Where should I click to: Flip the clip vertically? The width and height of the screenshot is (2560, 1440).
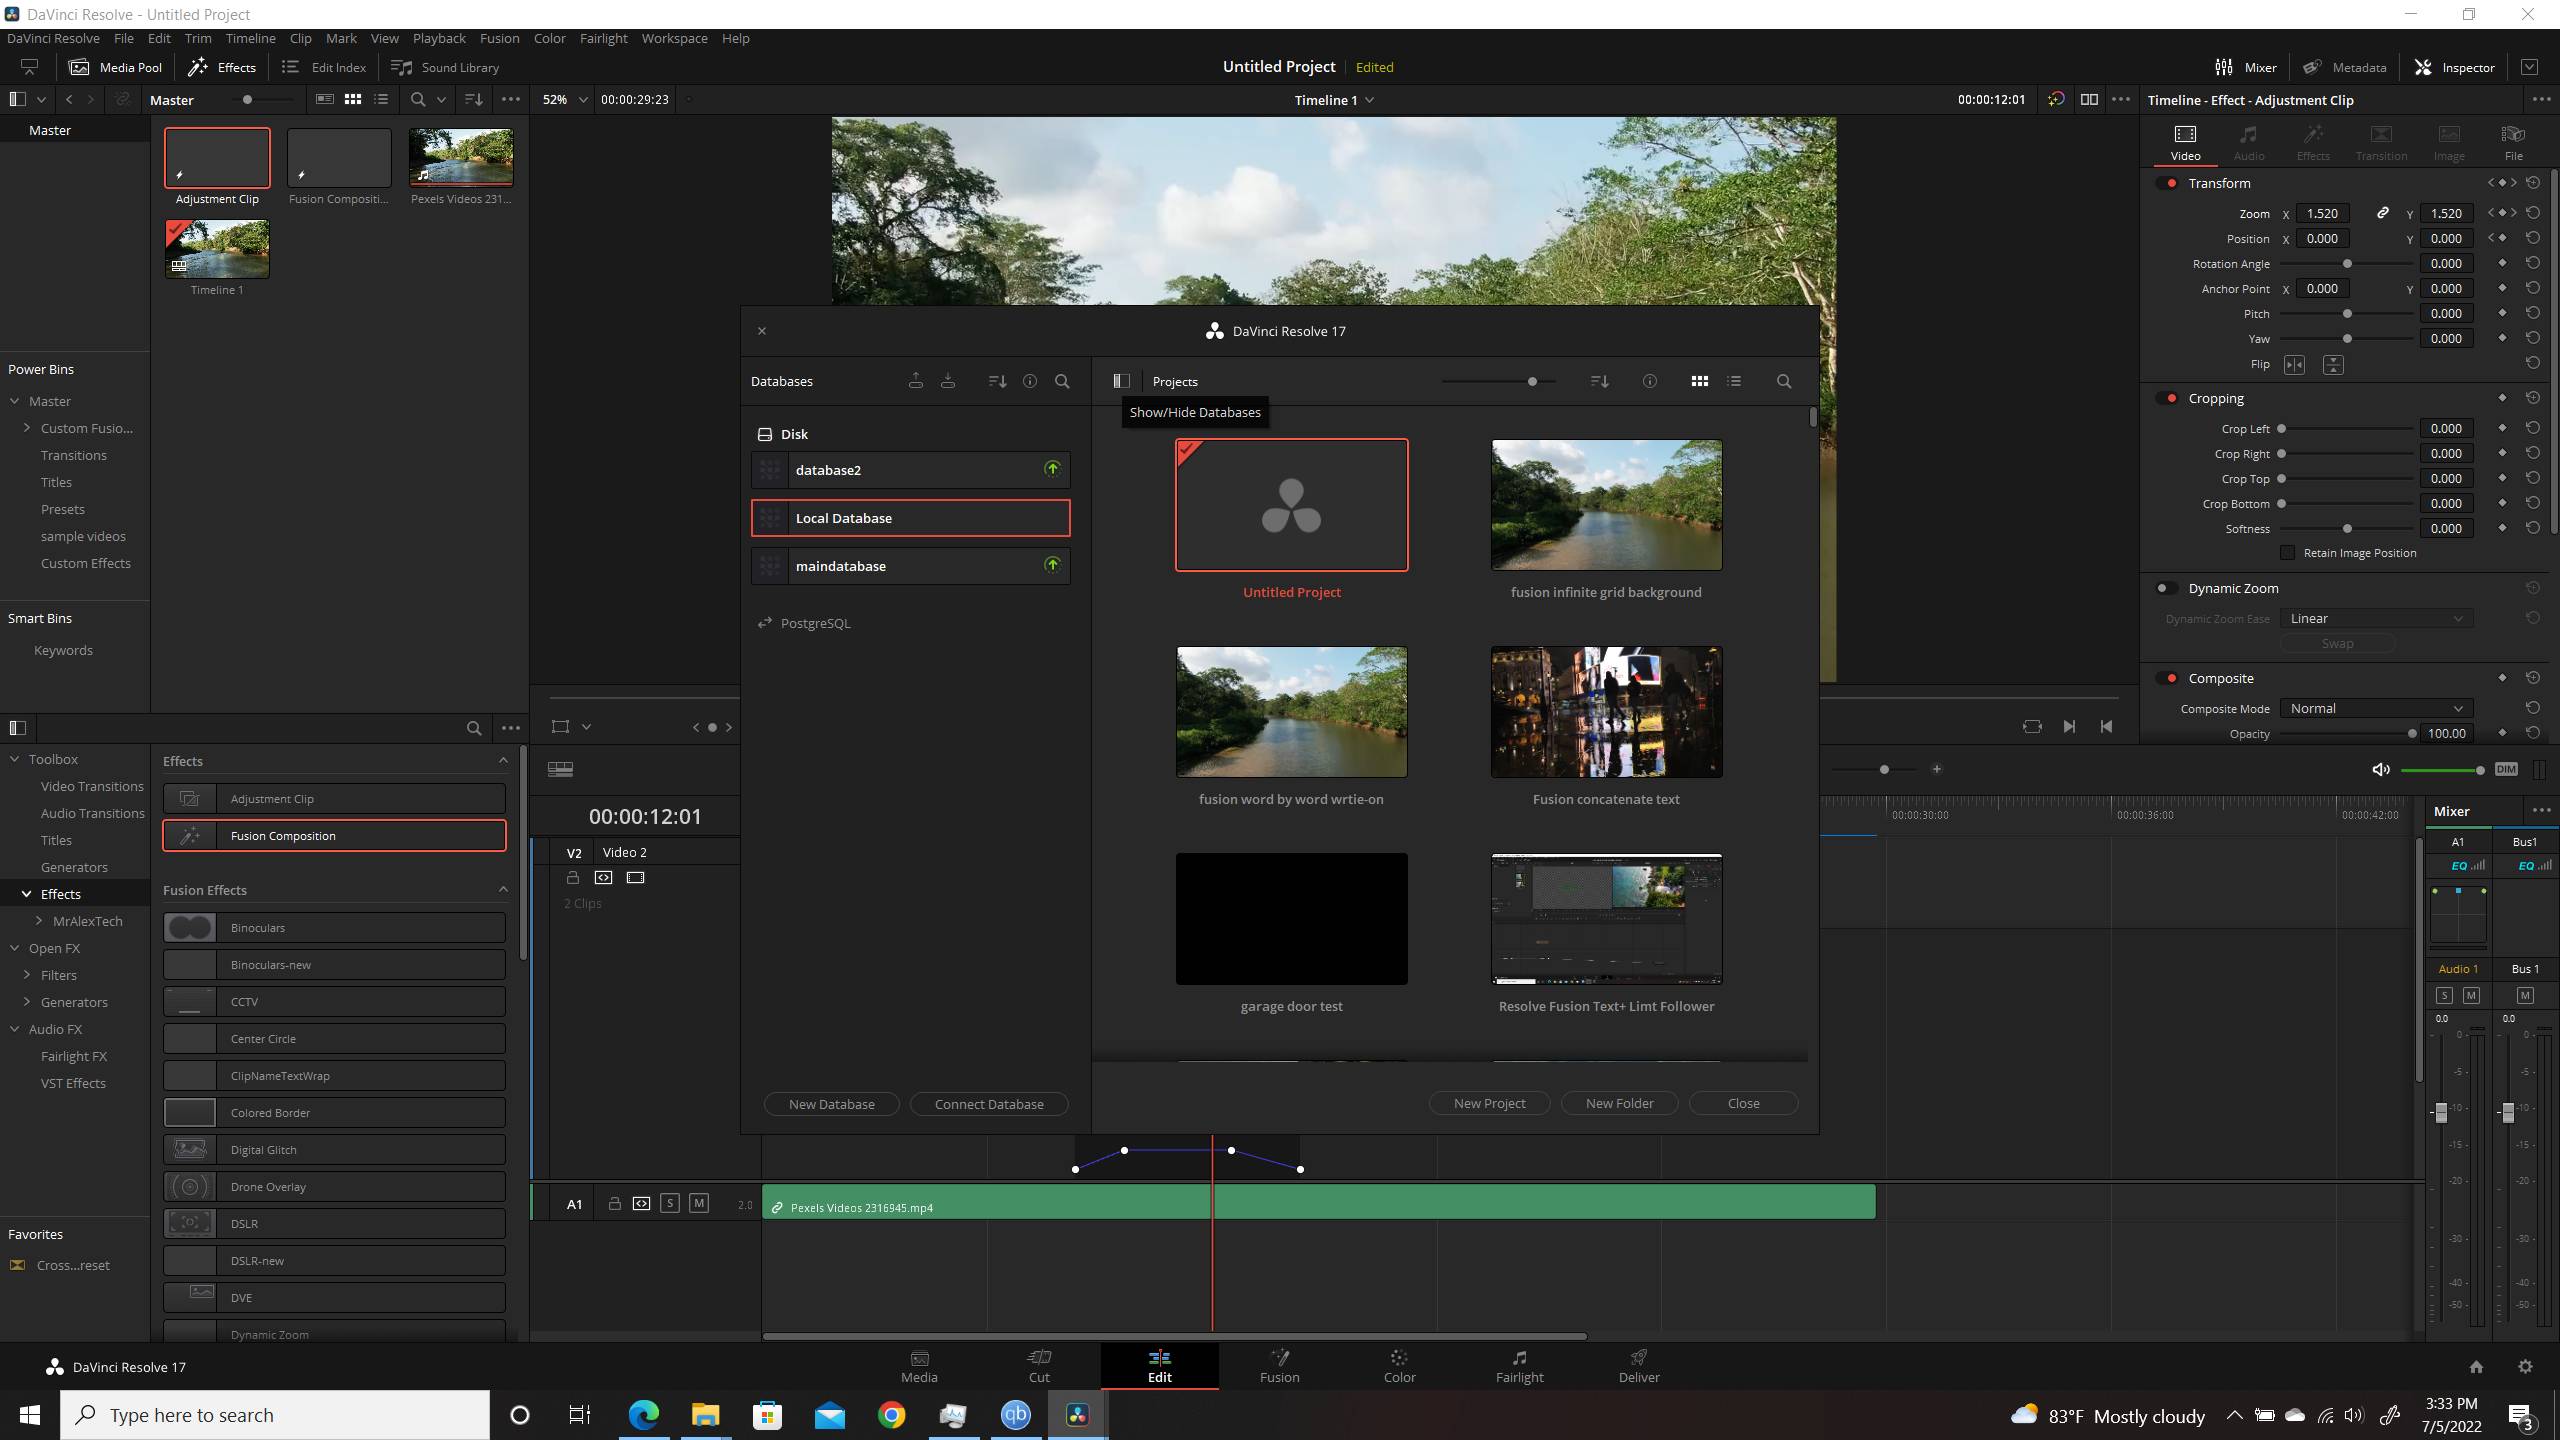pos(2333,365)
